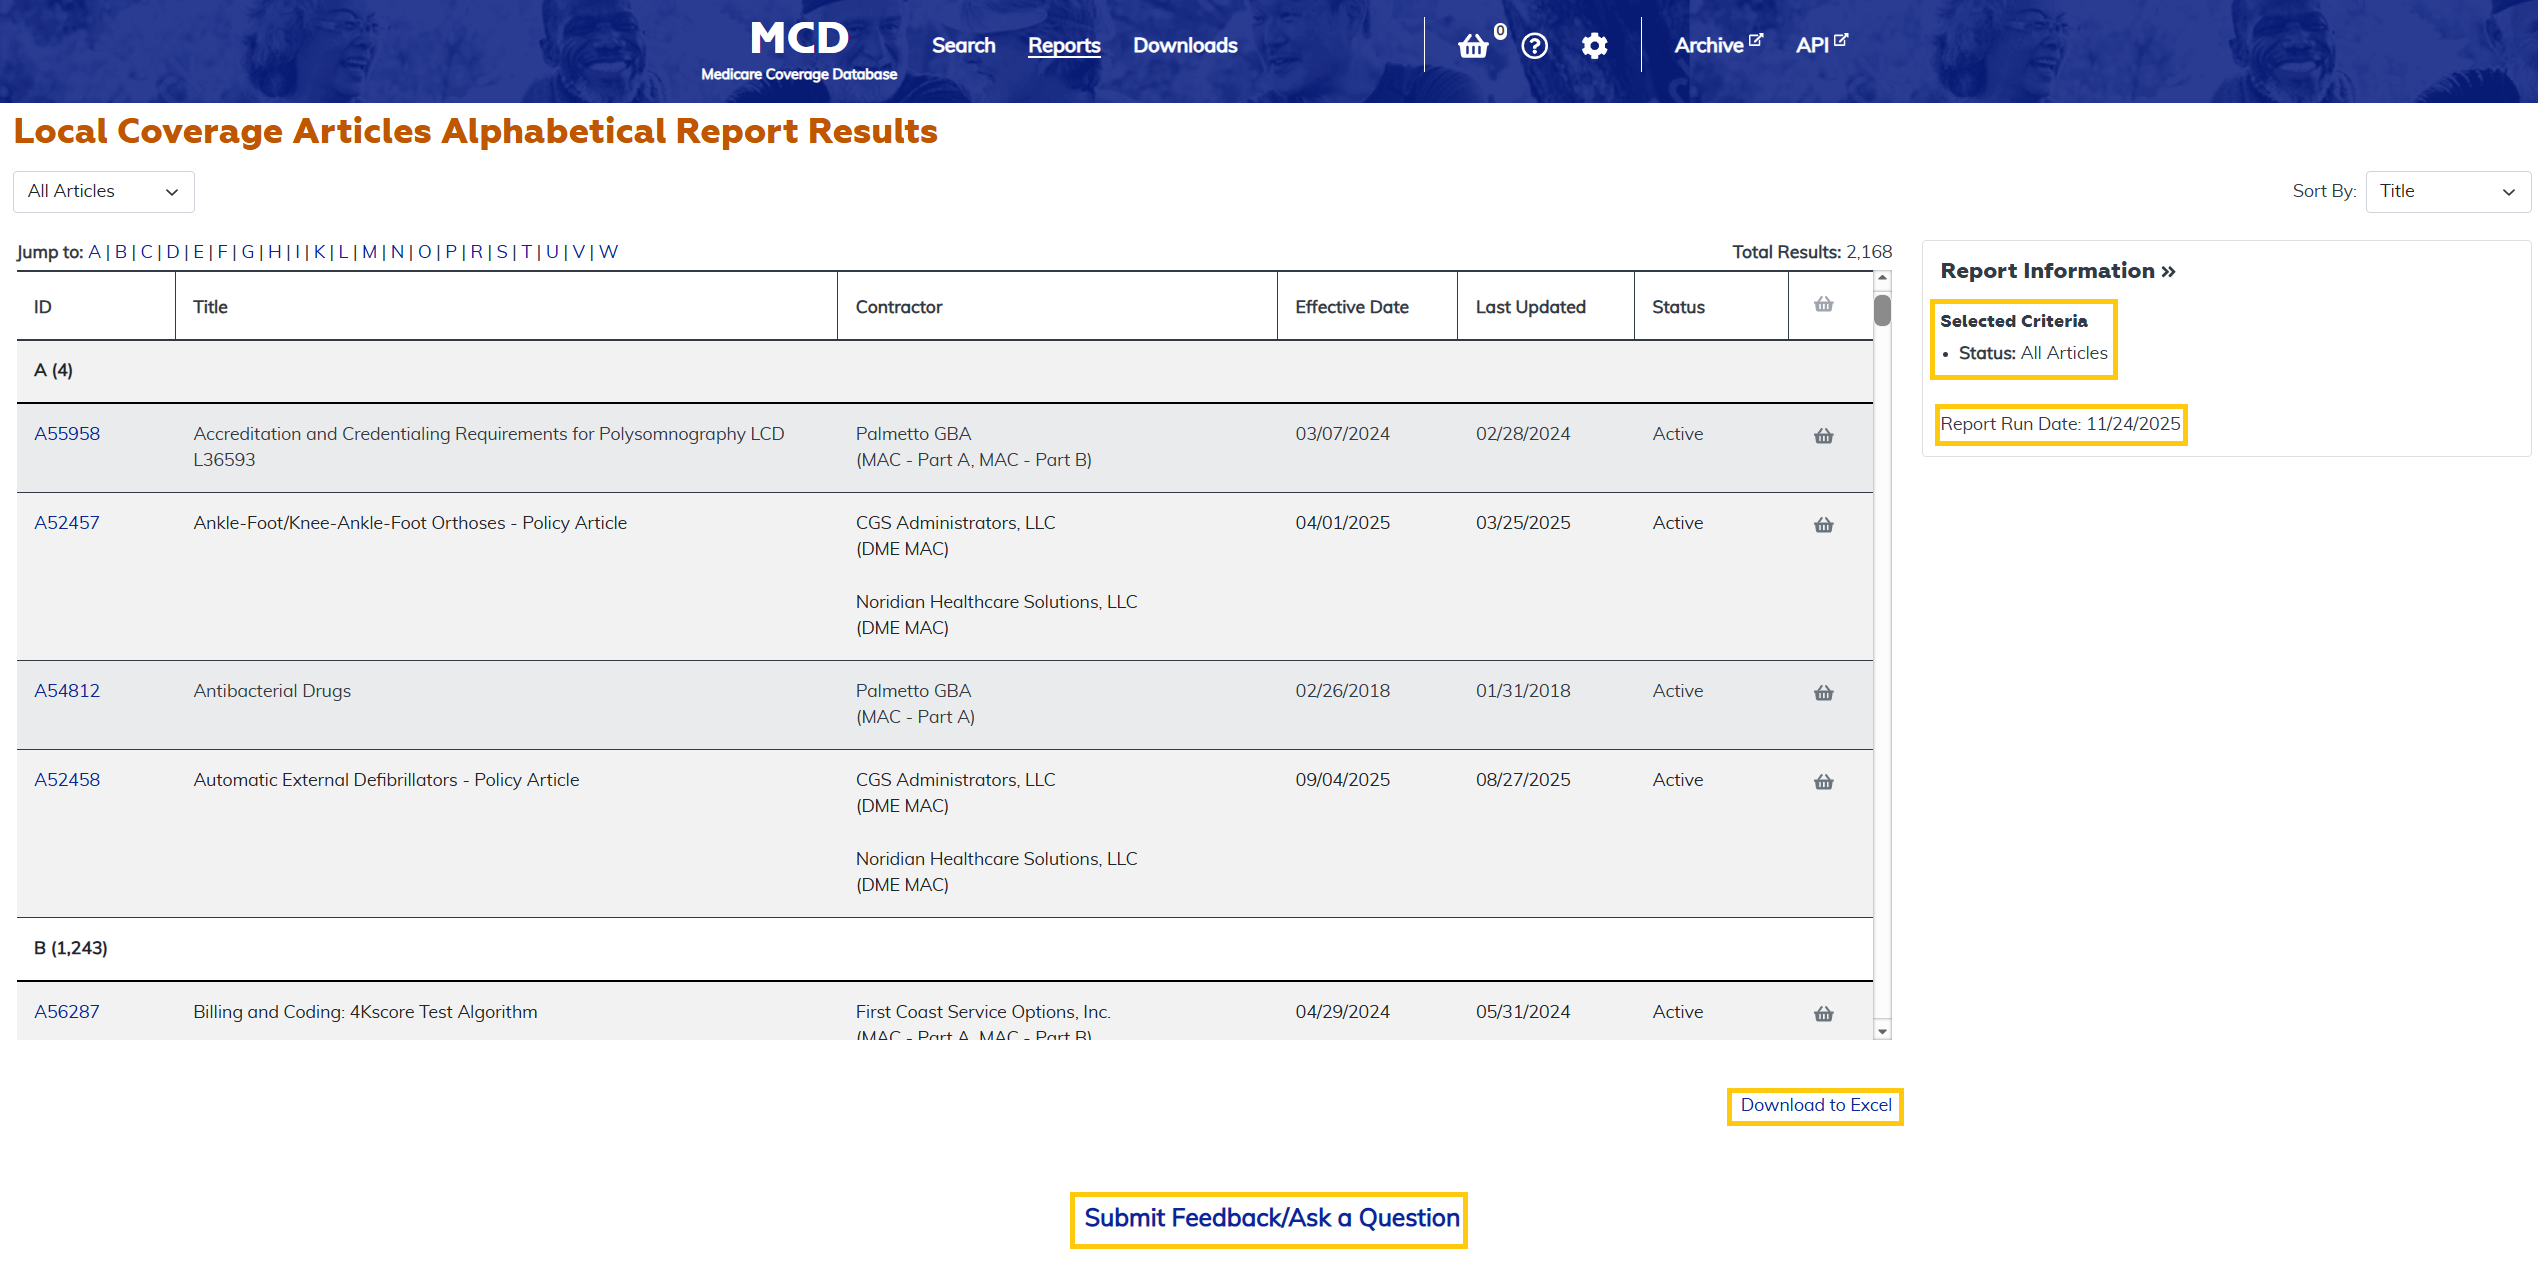Open Submit Feedback/Ask a Question
The width and height of the screenshot is (2538, 1269).
coord(1268,1219)
